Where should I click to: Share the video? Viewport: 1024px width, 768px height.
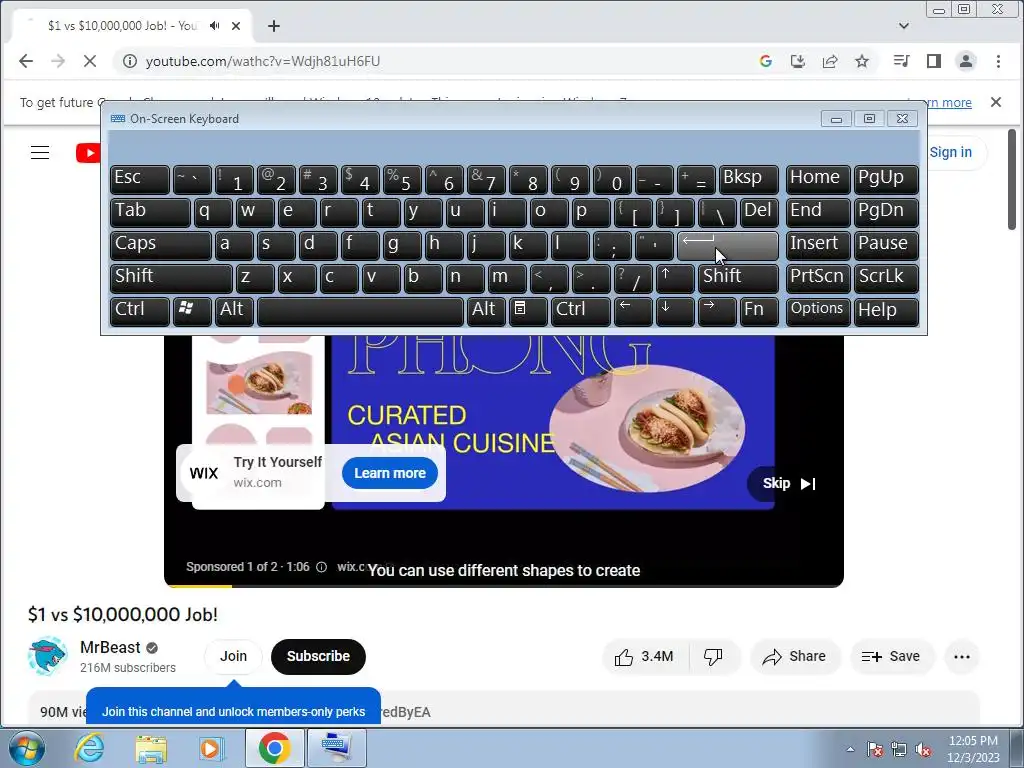pyautogui.click(x=794, y=656)
